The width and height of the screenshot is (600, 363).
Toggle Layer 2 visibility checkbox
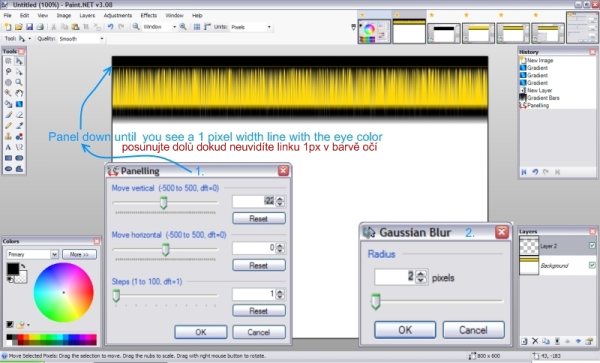(592, 246)
